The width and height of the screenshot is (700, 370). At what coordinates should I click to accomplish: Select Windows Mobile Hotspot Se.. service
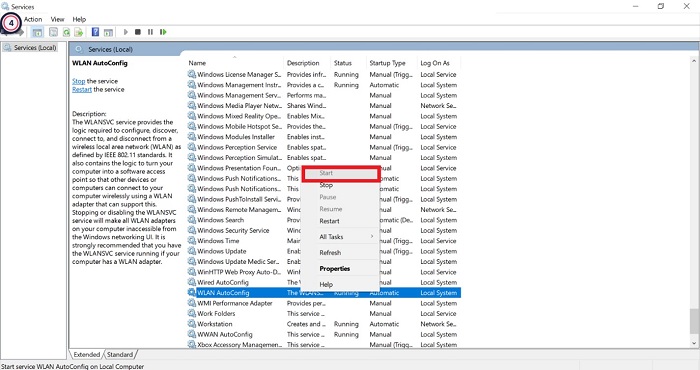coord(239,126)
